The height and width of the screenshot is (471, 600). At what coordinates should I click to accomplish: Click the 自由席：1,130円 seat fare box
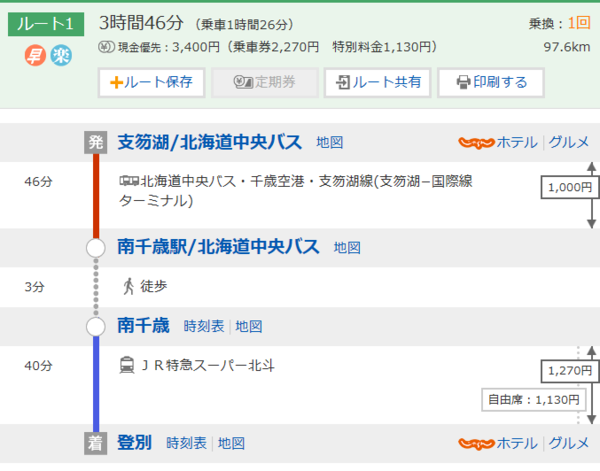pyautogui.click(x=531, y=400)
